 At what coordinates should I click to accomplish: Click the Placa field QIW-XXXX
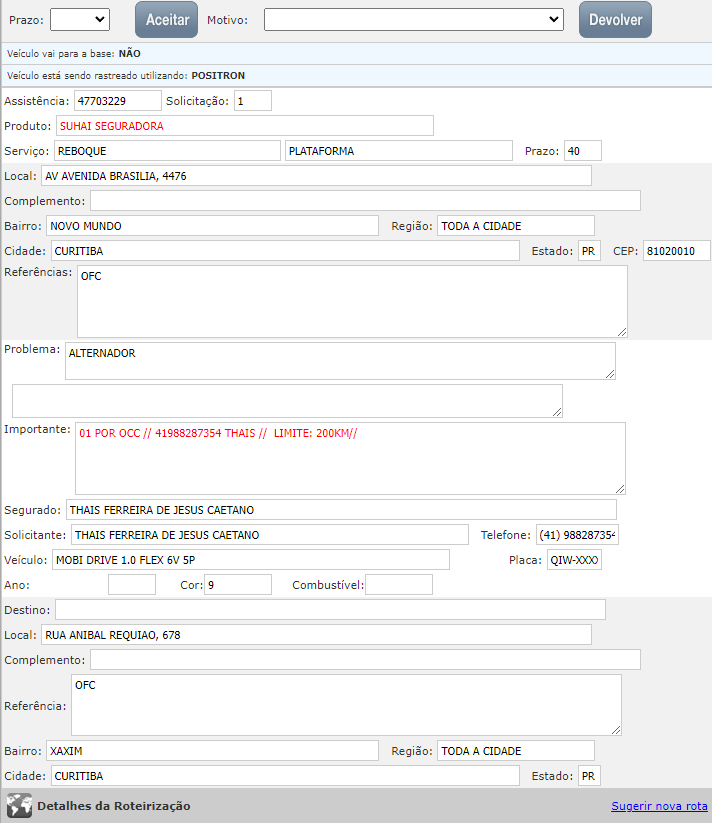(x=574, y=560)
